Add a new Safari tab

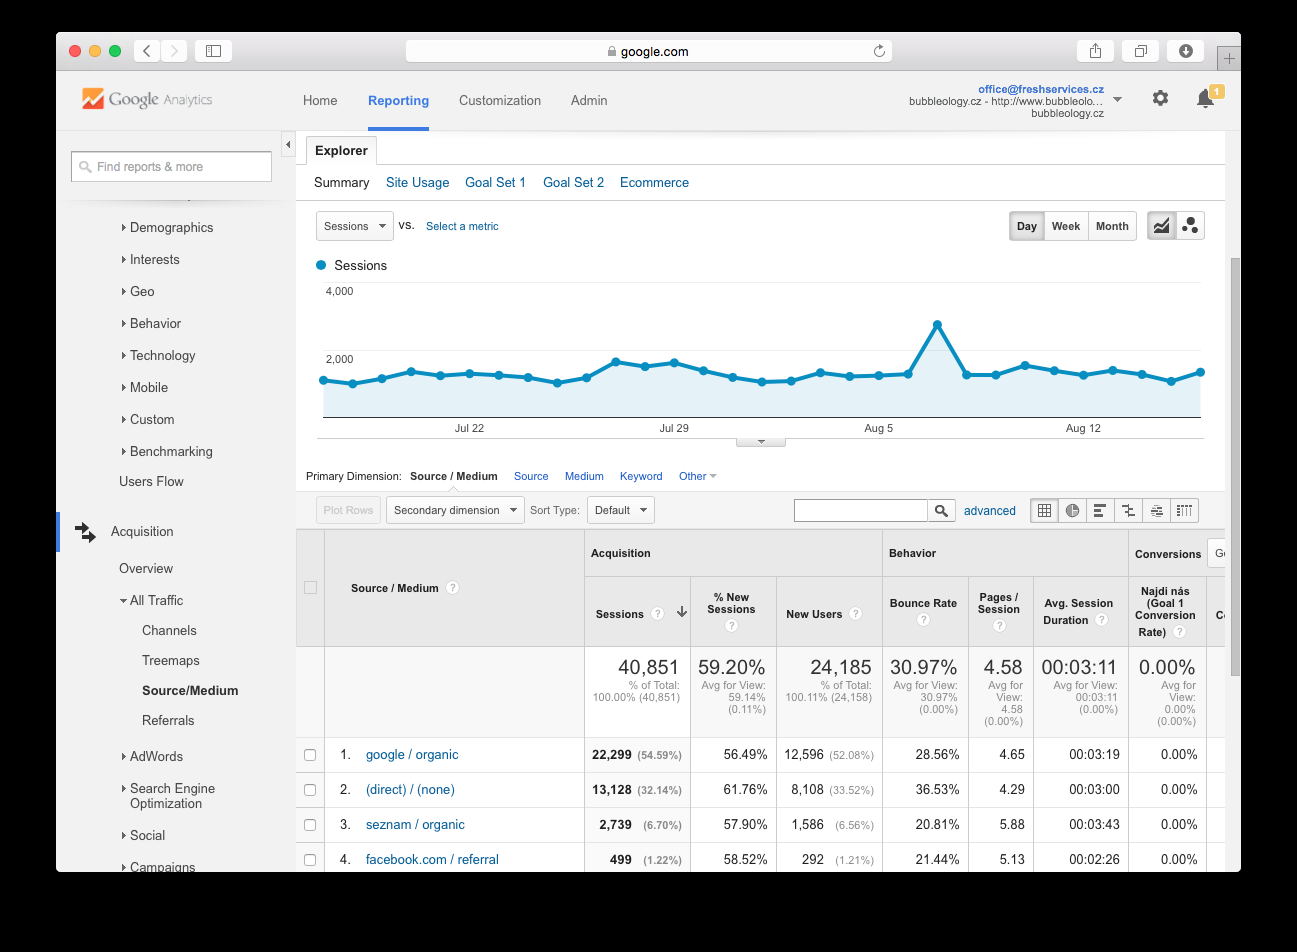click(x=1229, y=58)
